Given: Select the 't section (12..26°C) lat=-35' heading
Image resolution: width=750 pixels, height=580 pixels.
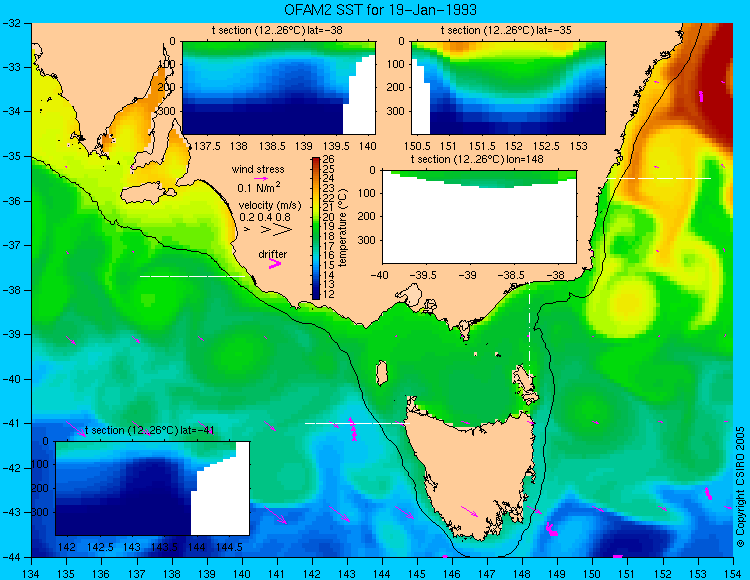Looking at the screenshot, I should pyautogui.click(x=506, y=31).
